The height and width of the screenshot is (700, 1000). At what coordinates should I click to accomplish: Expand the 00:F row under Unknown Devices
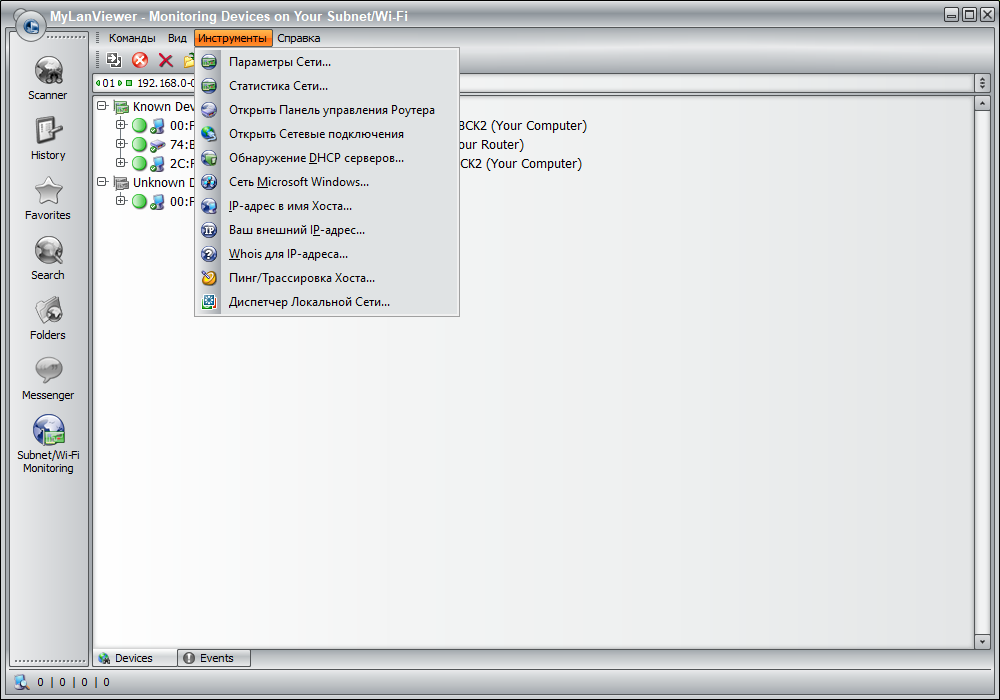tap(121, 200)
